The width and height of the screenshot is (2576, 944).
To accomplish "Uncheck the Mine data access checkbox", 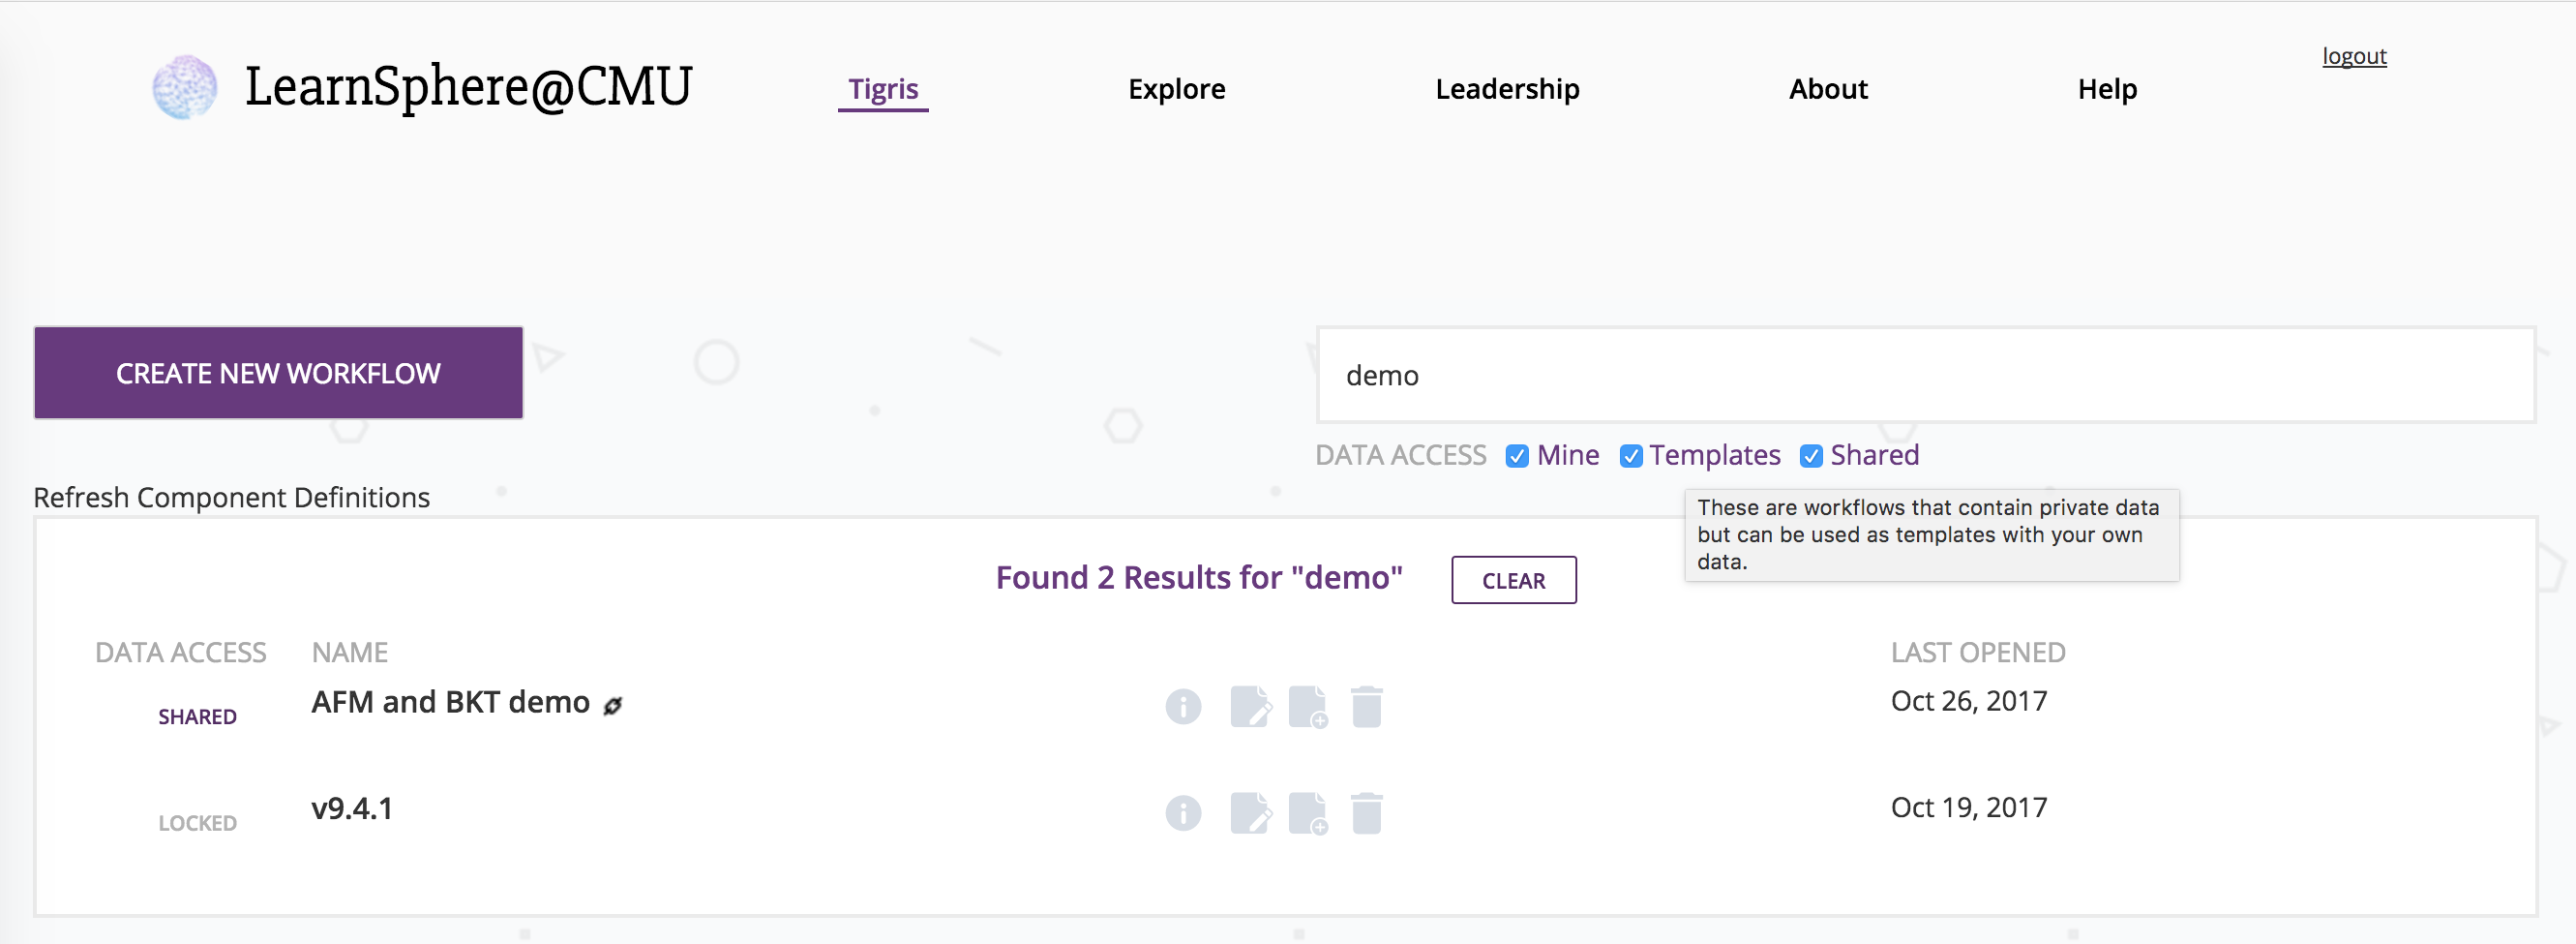I will pos(1517,456).
